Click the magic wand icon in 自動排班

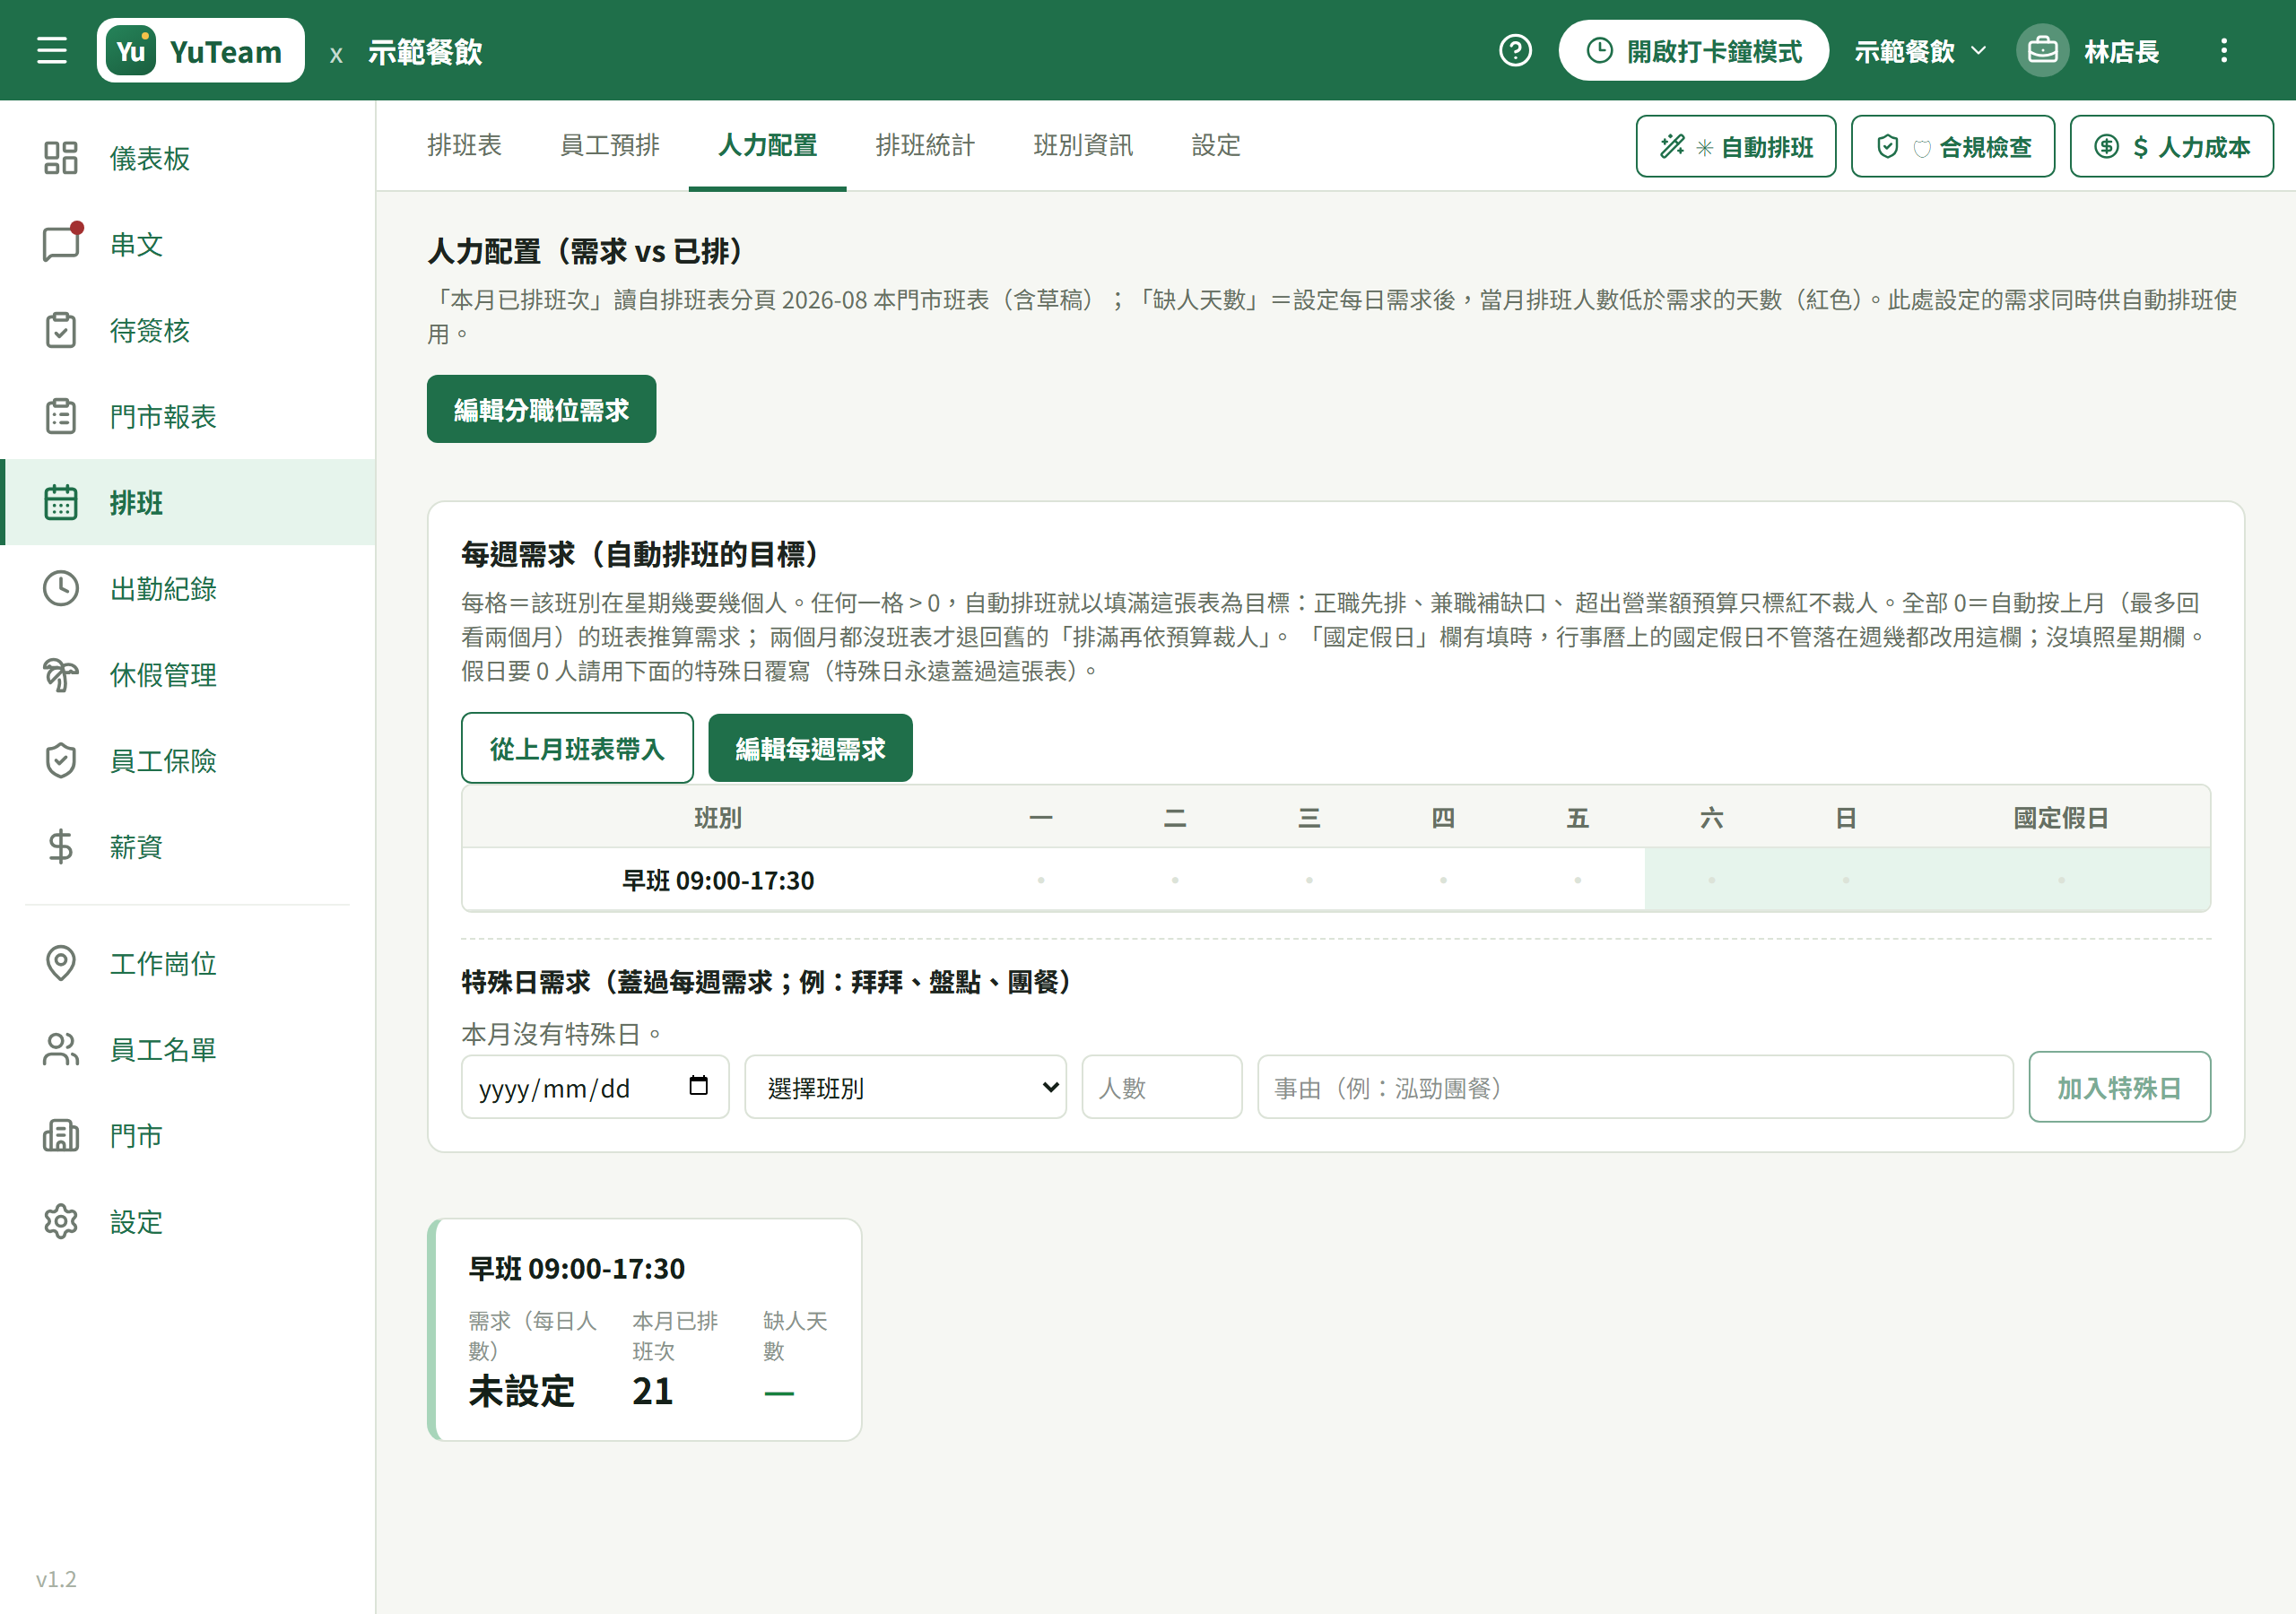tap(1672, 146)
